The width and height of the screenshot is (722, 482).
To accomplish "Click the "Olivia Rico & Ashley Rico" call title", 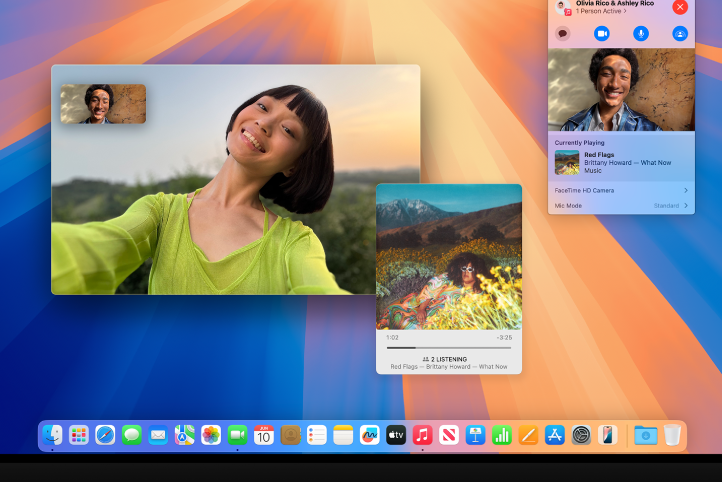I will 615,3.
